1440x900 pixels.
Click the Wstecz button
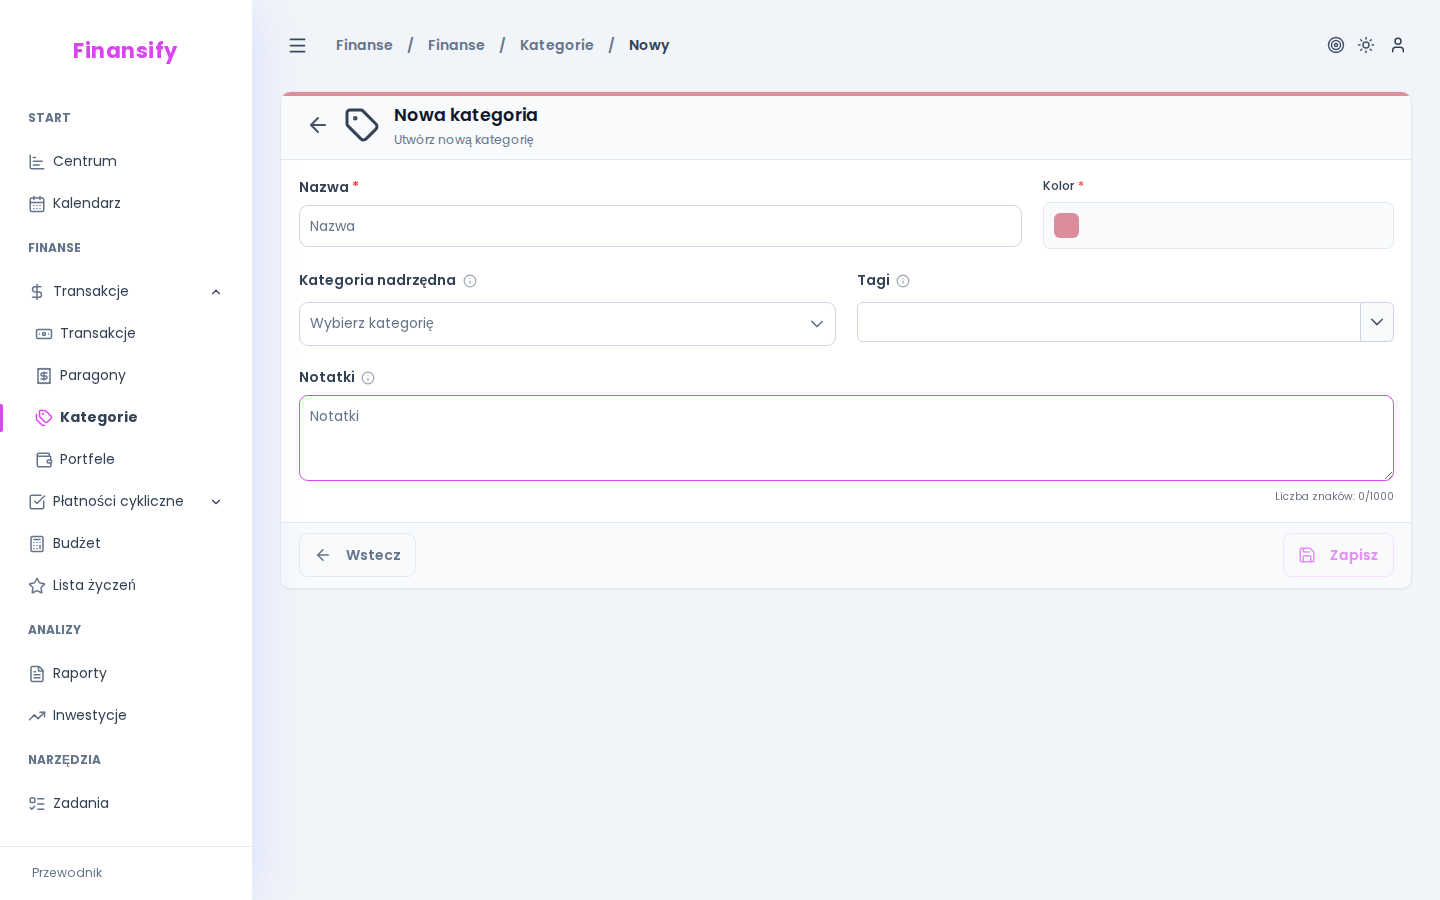tap(357, 555)
